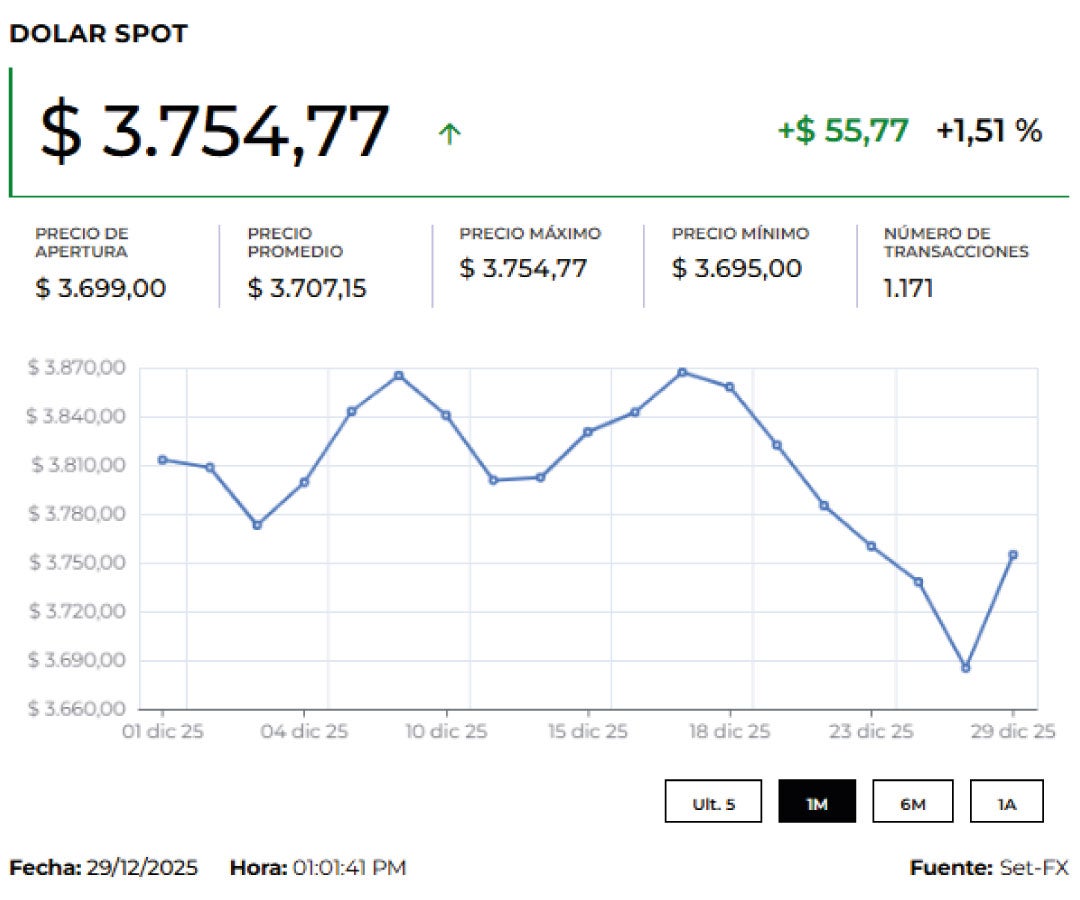Click the first data point at 01 dic 25
Viewport: 1080px width, 900px height.
(x=163, y=460)
